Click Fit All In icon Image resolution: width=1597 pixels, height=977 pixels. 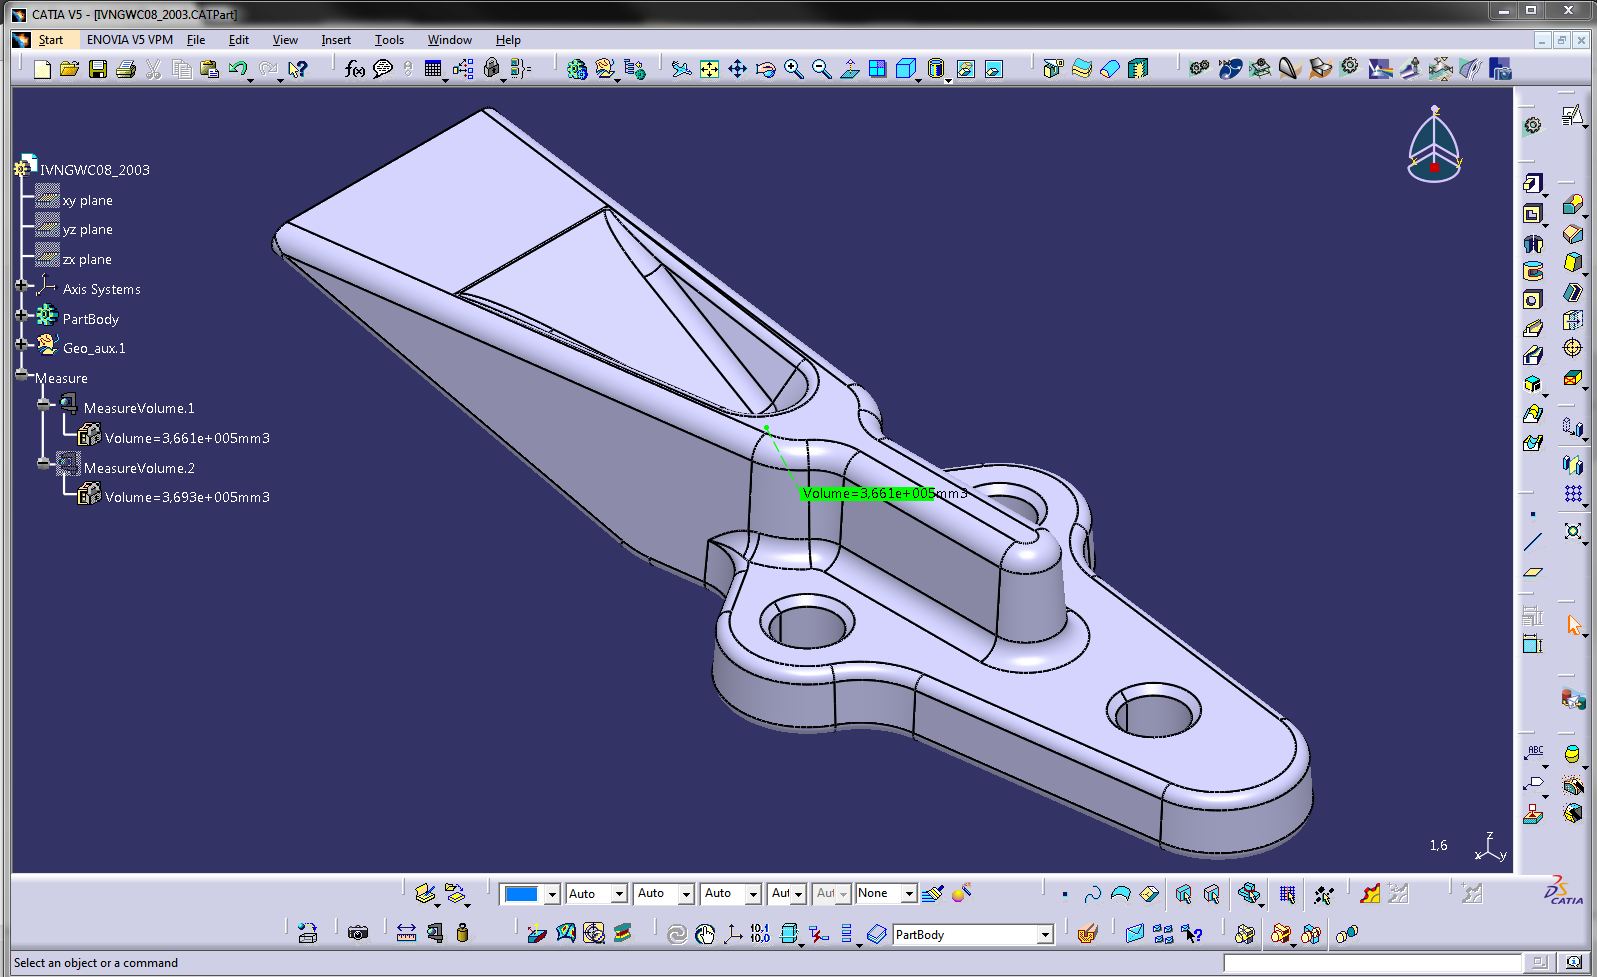pos(709,69)
